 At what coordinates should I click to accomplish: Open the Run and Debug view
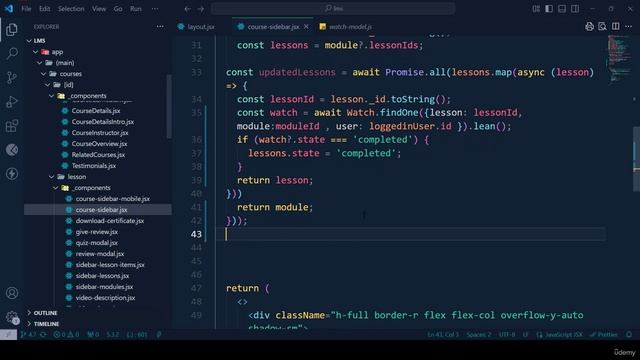point(12,102)
